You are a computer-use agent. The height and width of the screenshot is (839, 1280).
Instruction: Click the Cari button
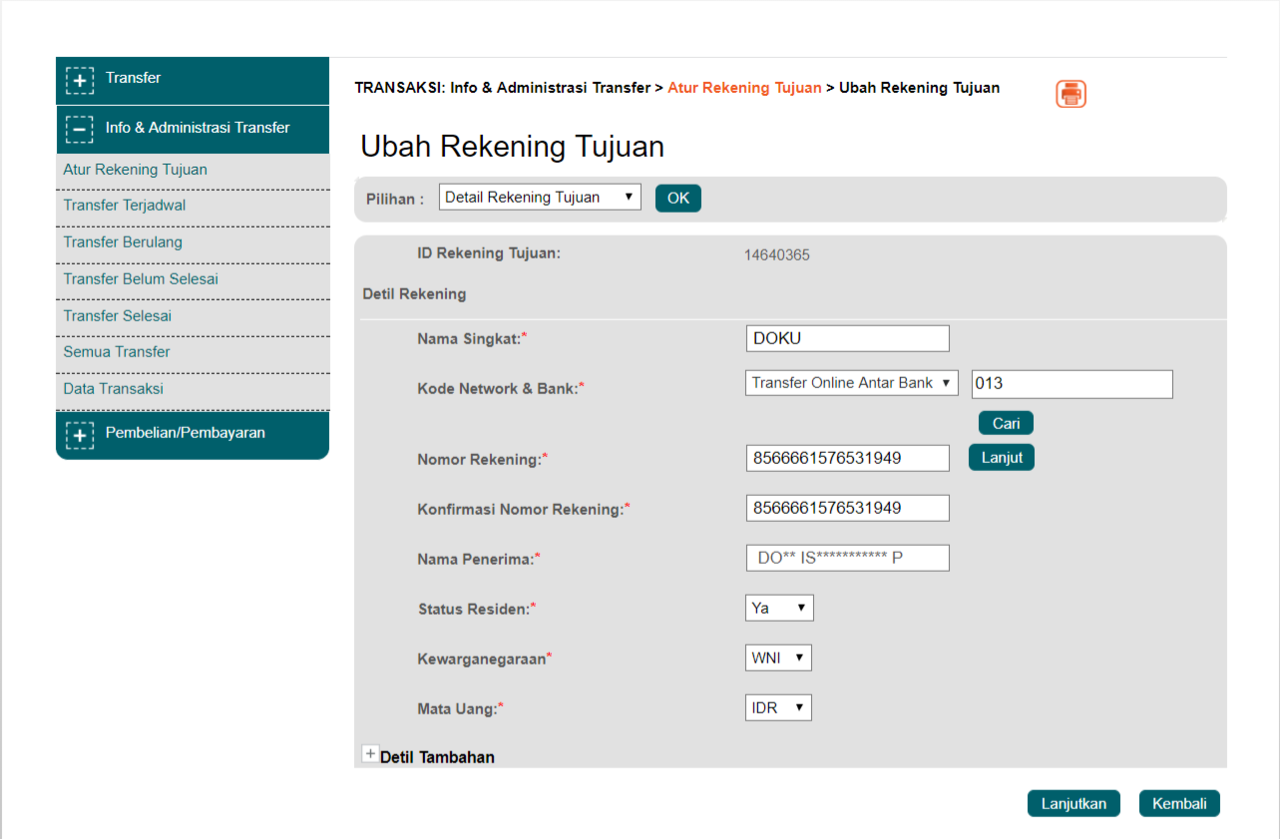[x=1006, y=423]
